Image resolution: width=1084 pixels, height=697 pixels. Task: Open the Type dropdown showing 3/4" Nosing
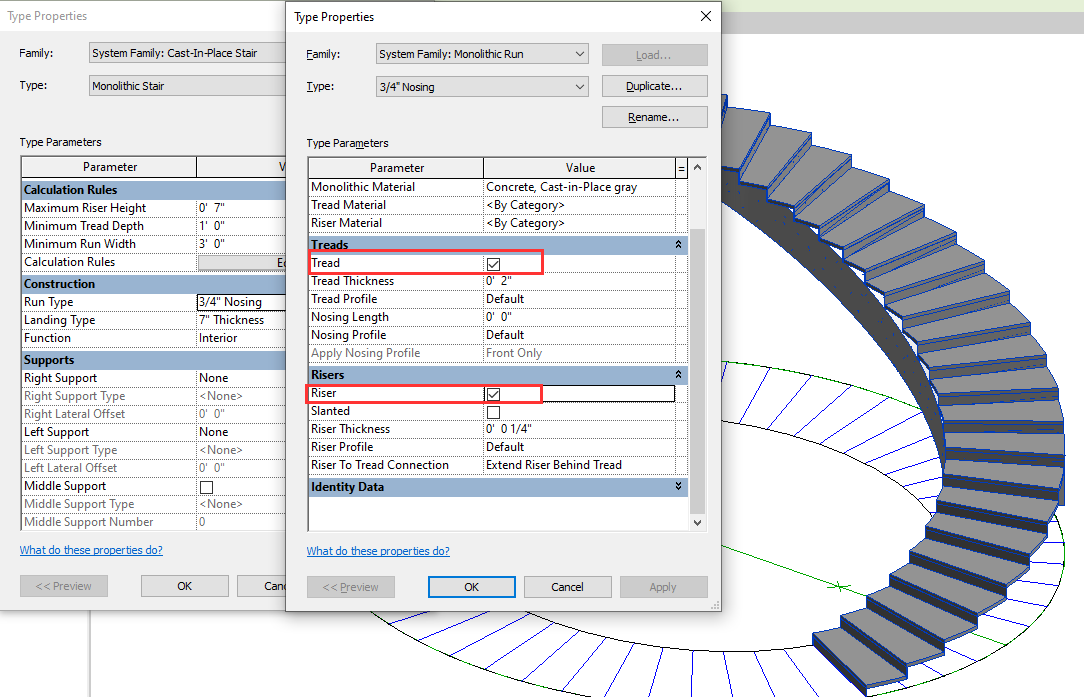point(577,86)
